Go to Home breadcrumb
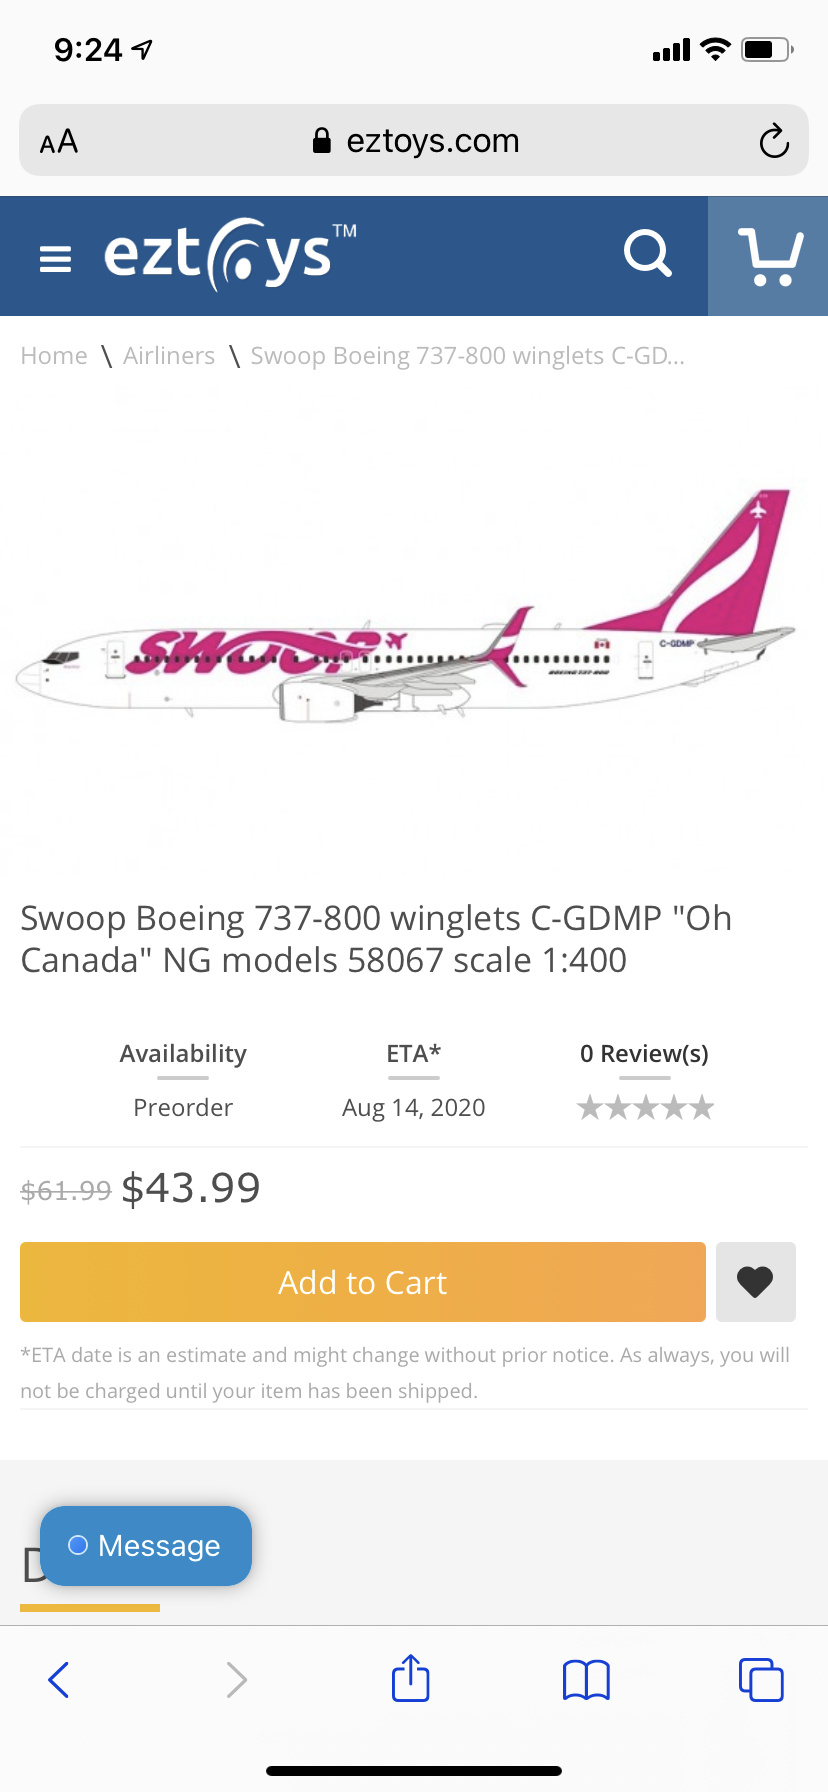The height and width of the screenshot is (1792, 828). coord(54,356)
